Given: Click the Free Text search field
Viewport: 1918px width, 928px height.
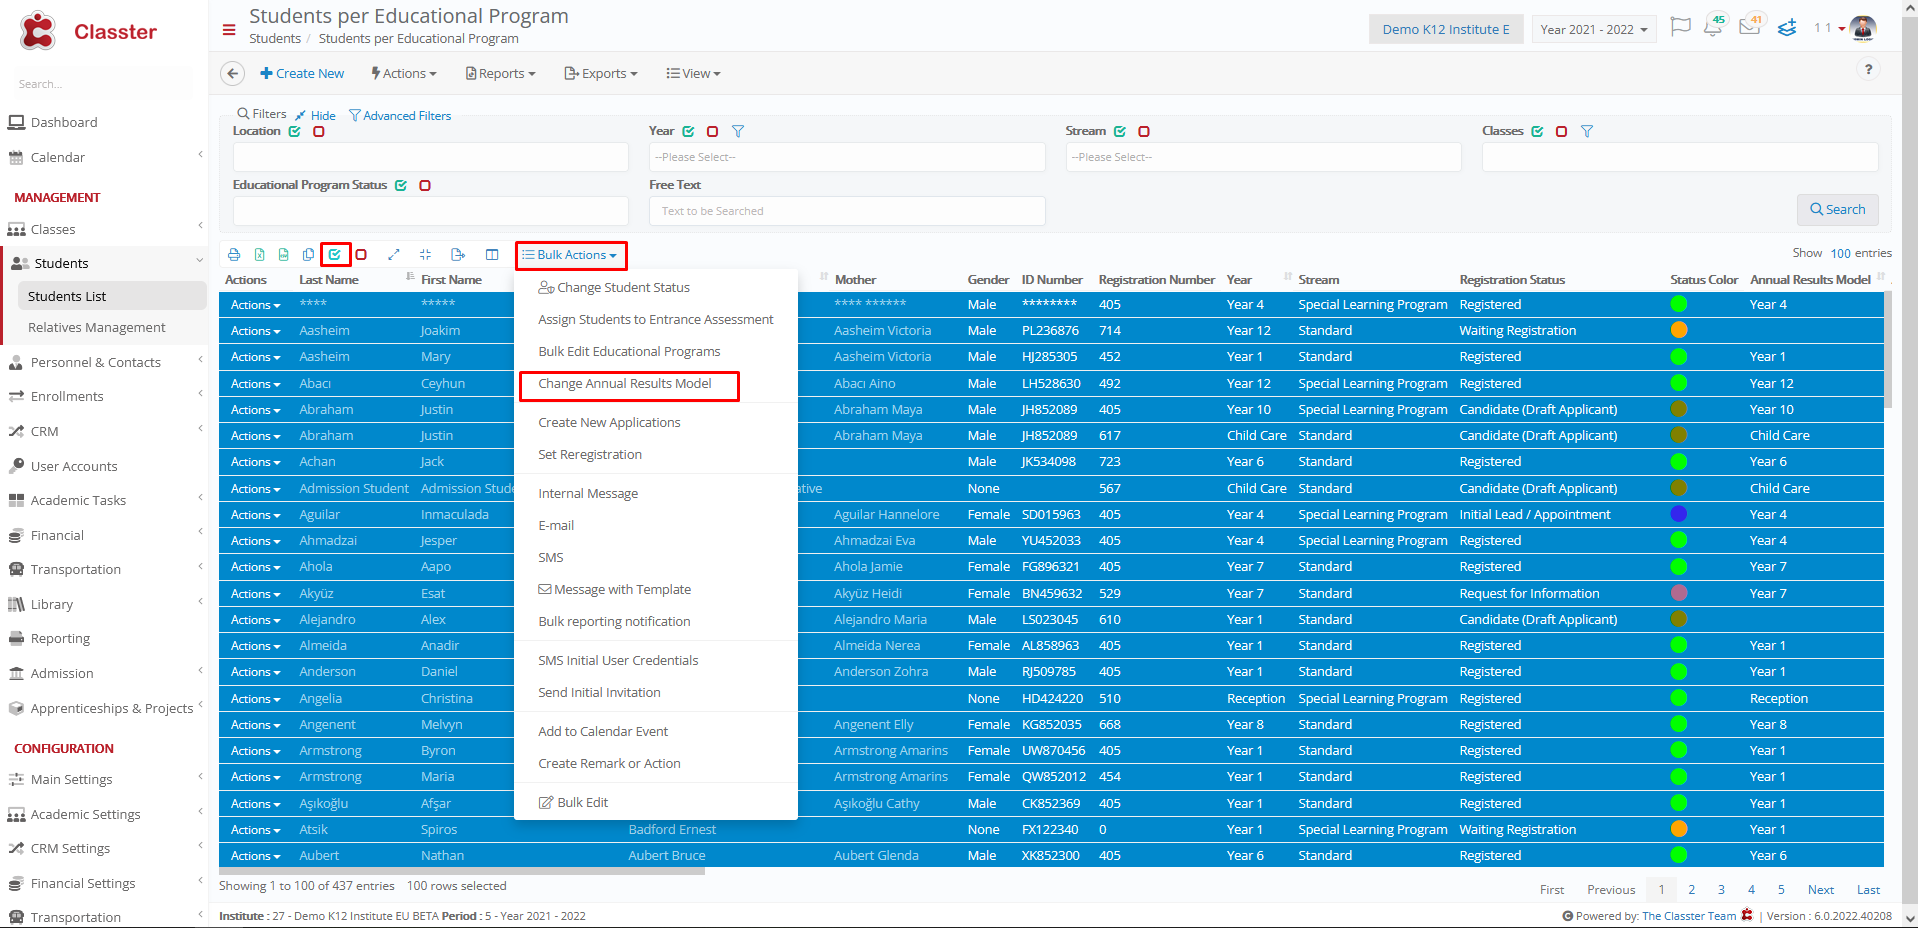Looking at the screenshot, I should coord(847,211).
